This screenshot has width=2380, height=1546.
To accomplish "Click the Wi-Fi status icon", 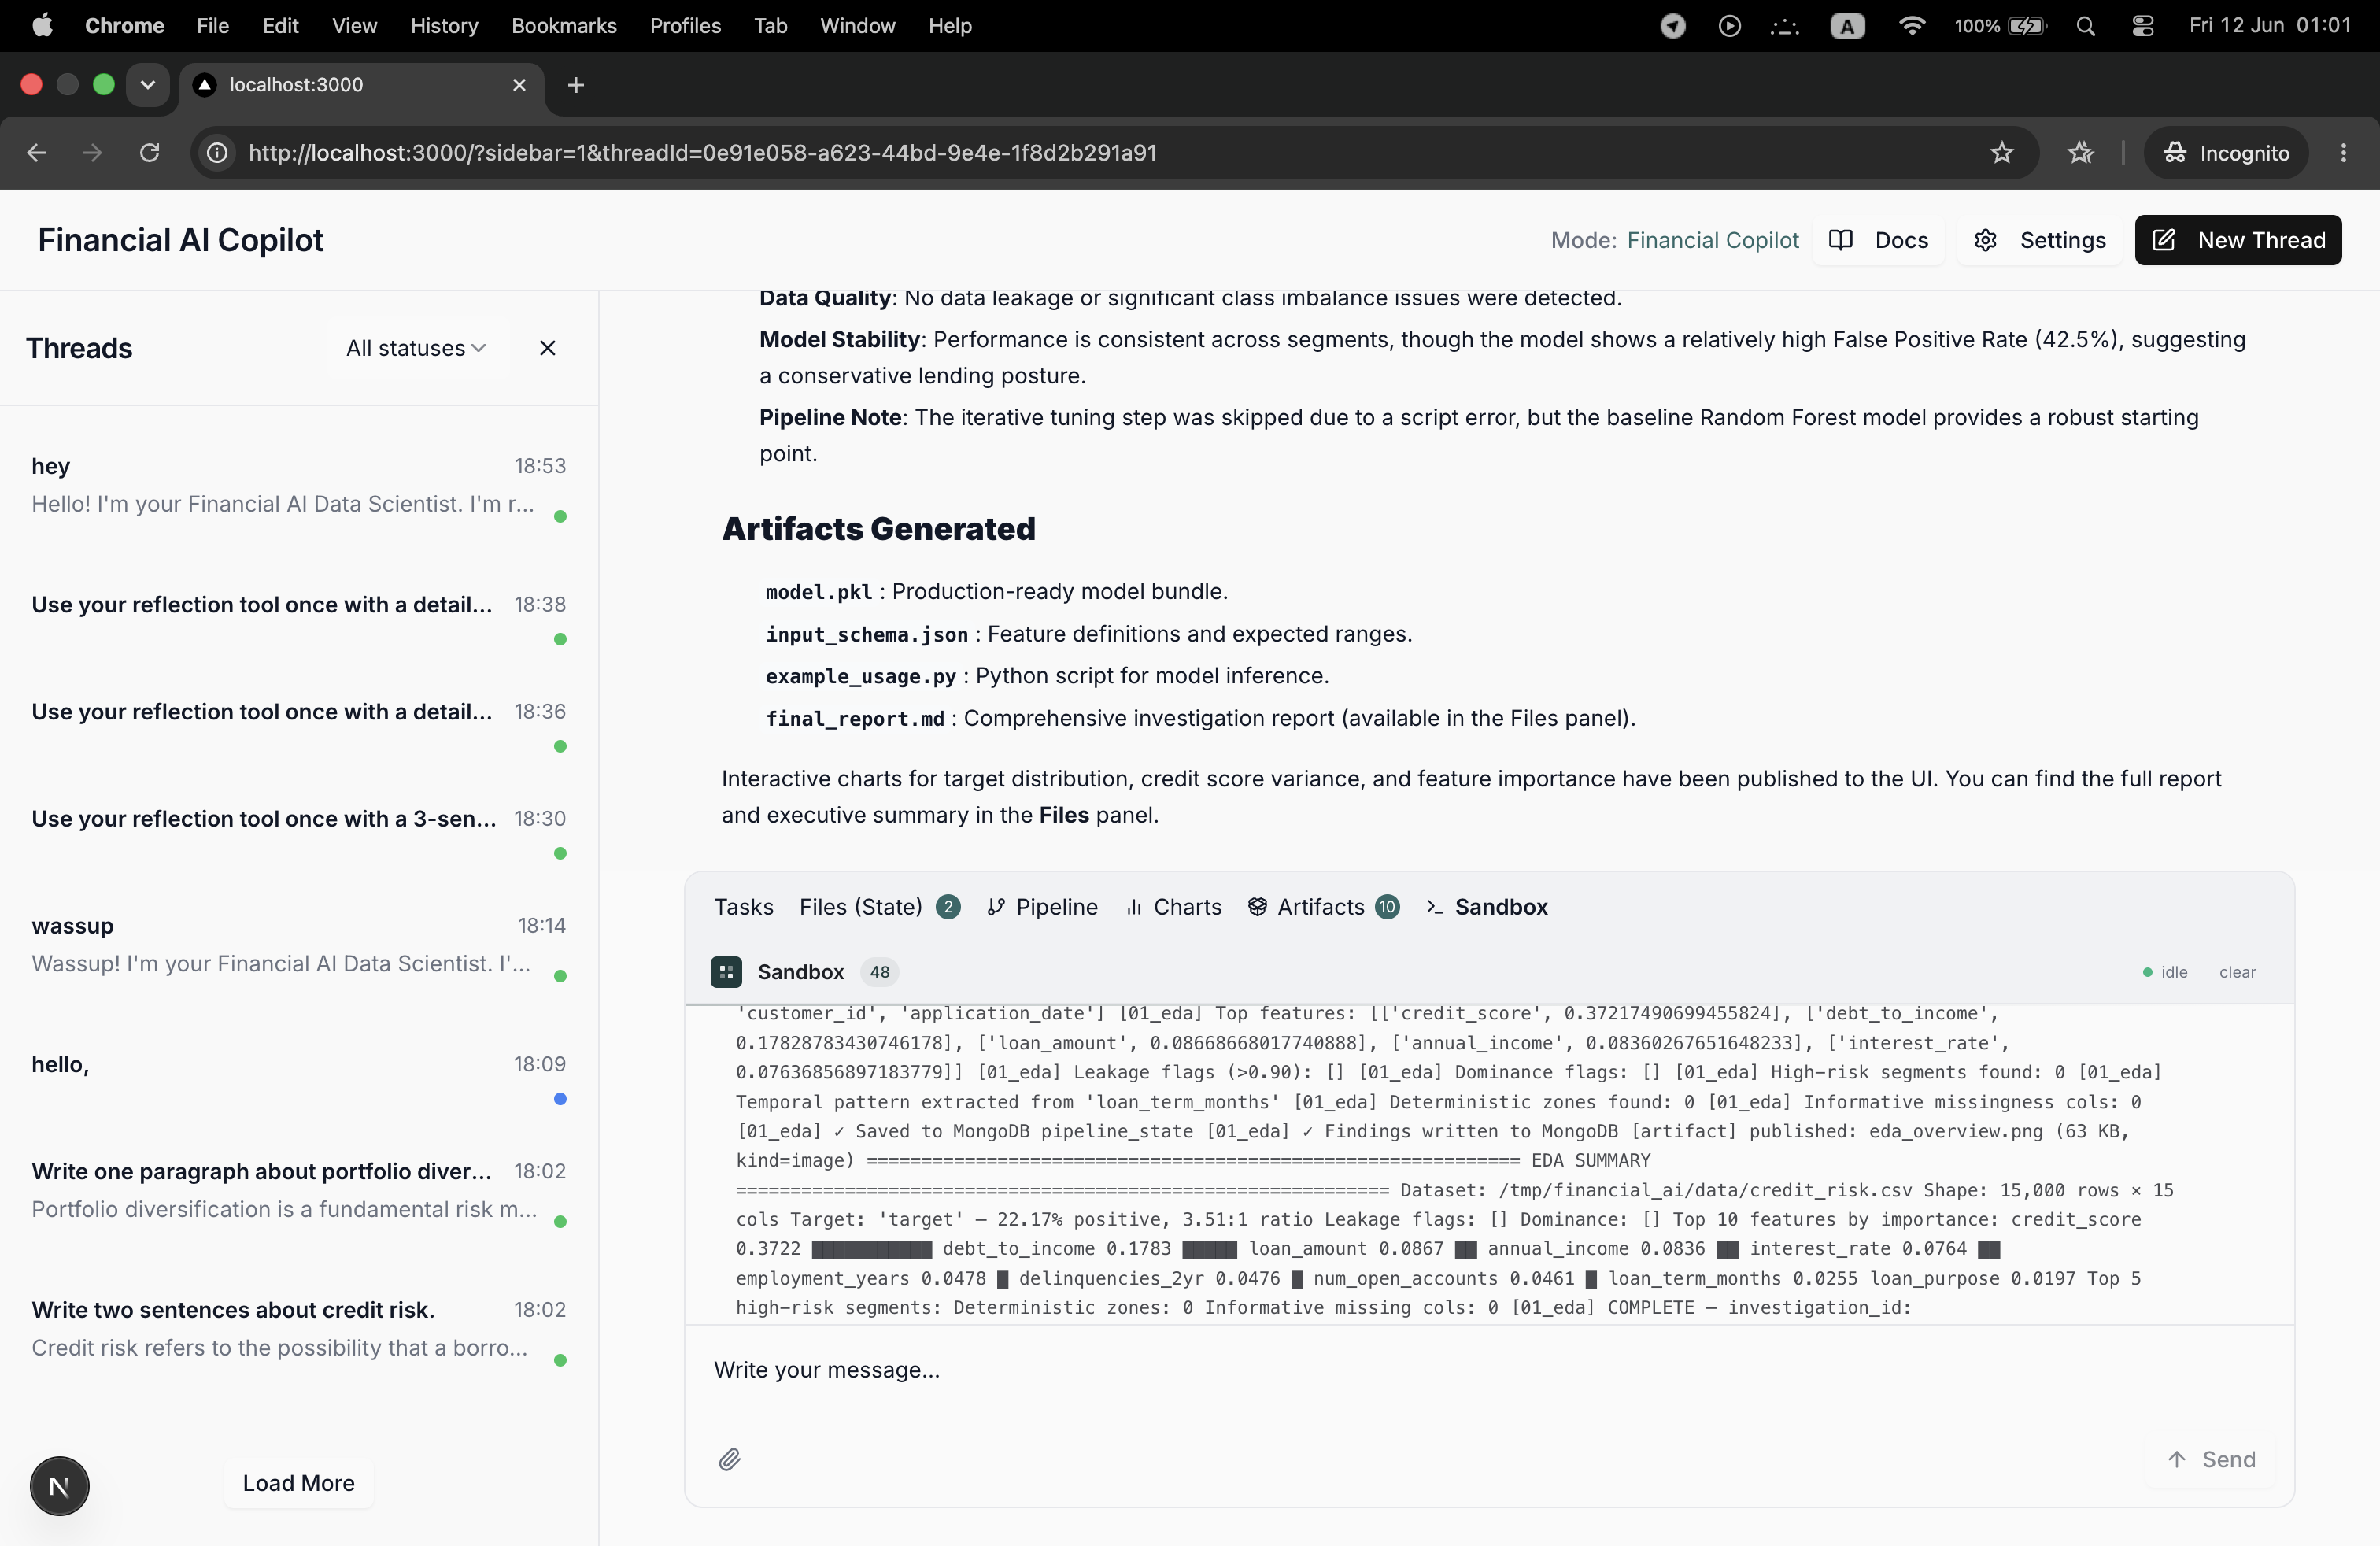I will pos(1911,25).
